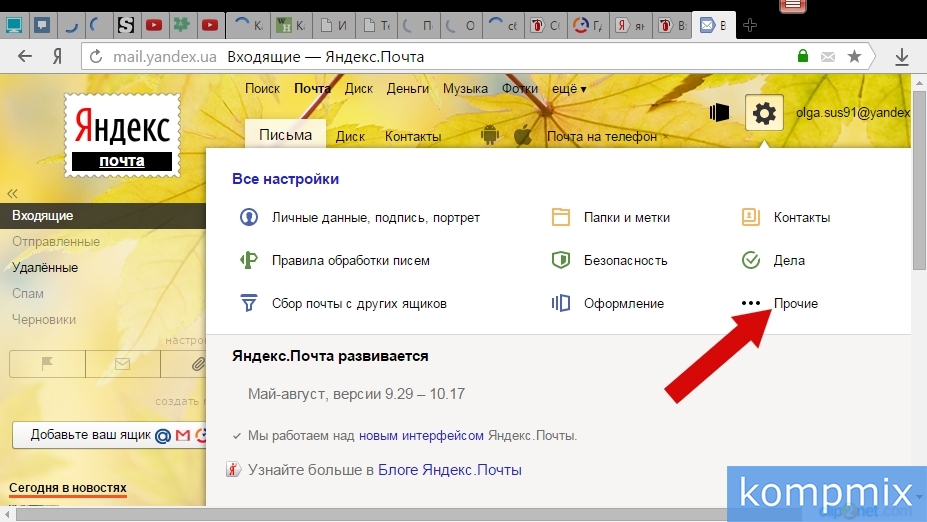
Task: Select the Входящие folder
Action: (x=43, y=216)
